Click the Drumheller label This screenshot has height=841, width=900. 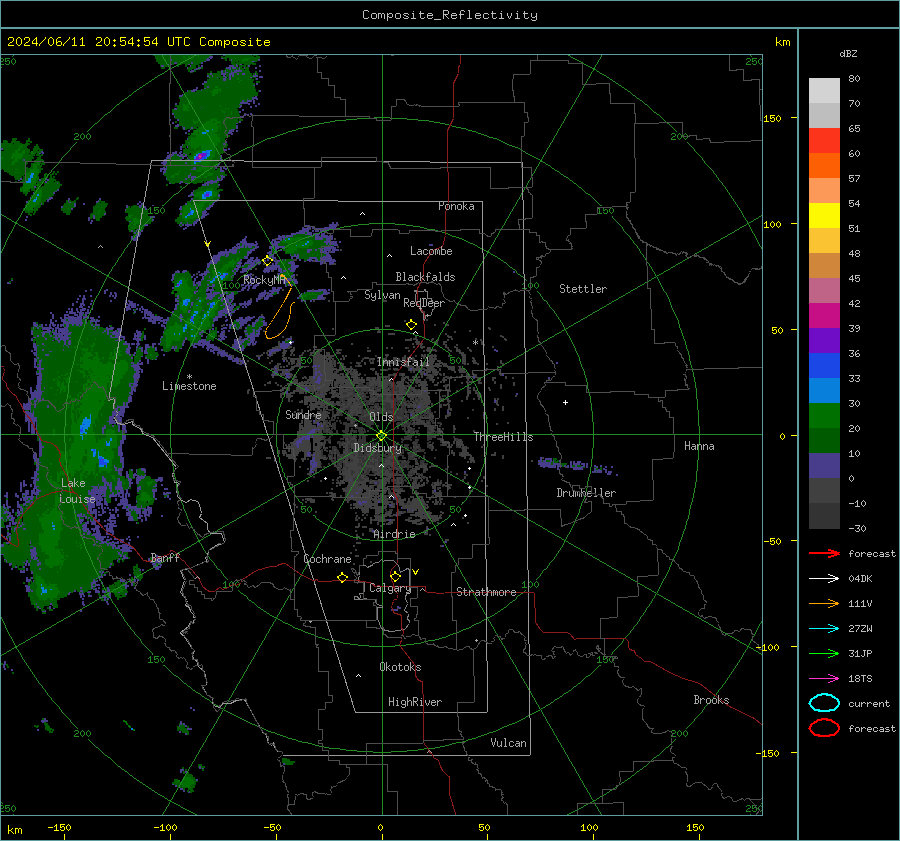586,493
